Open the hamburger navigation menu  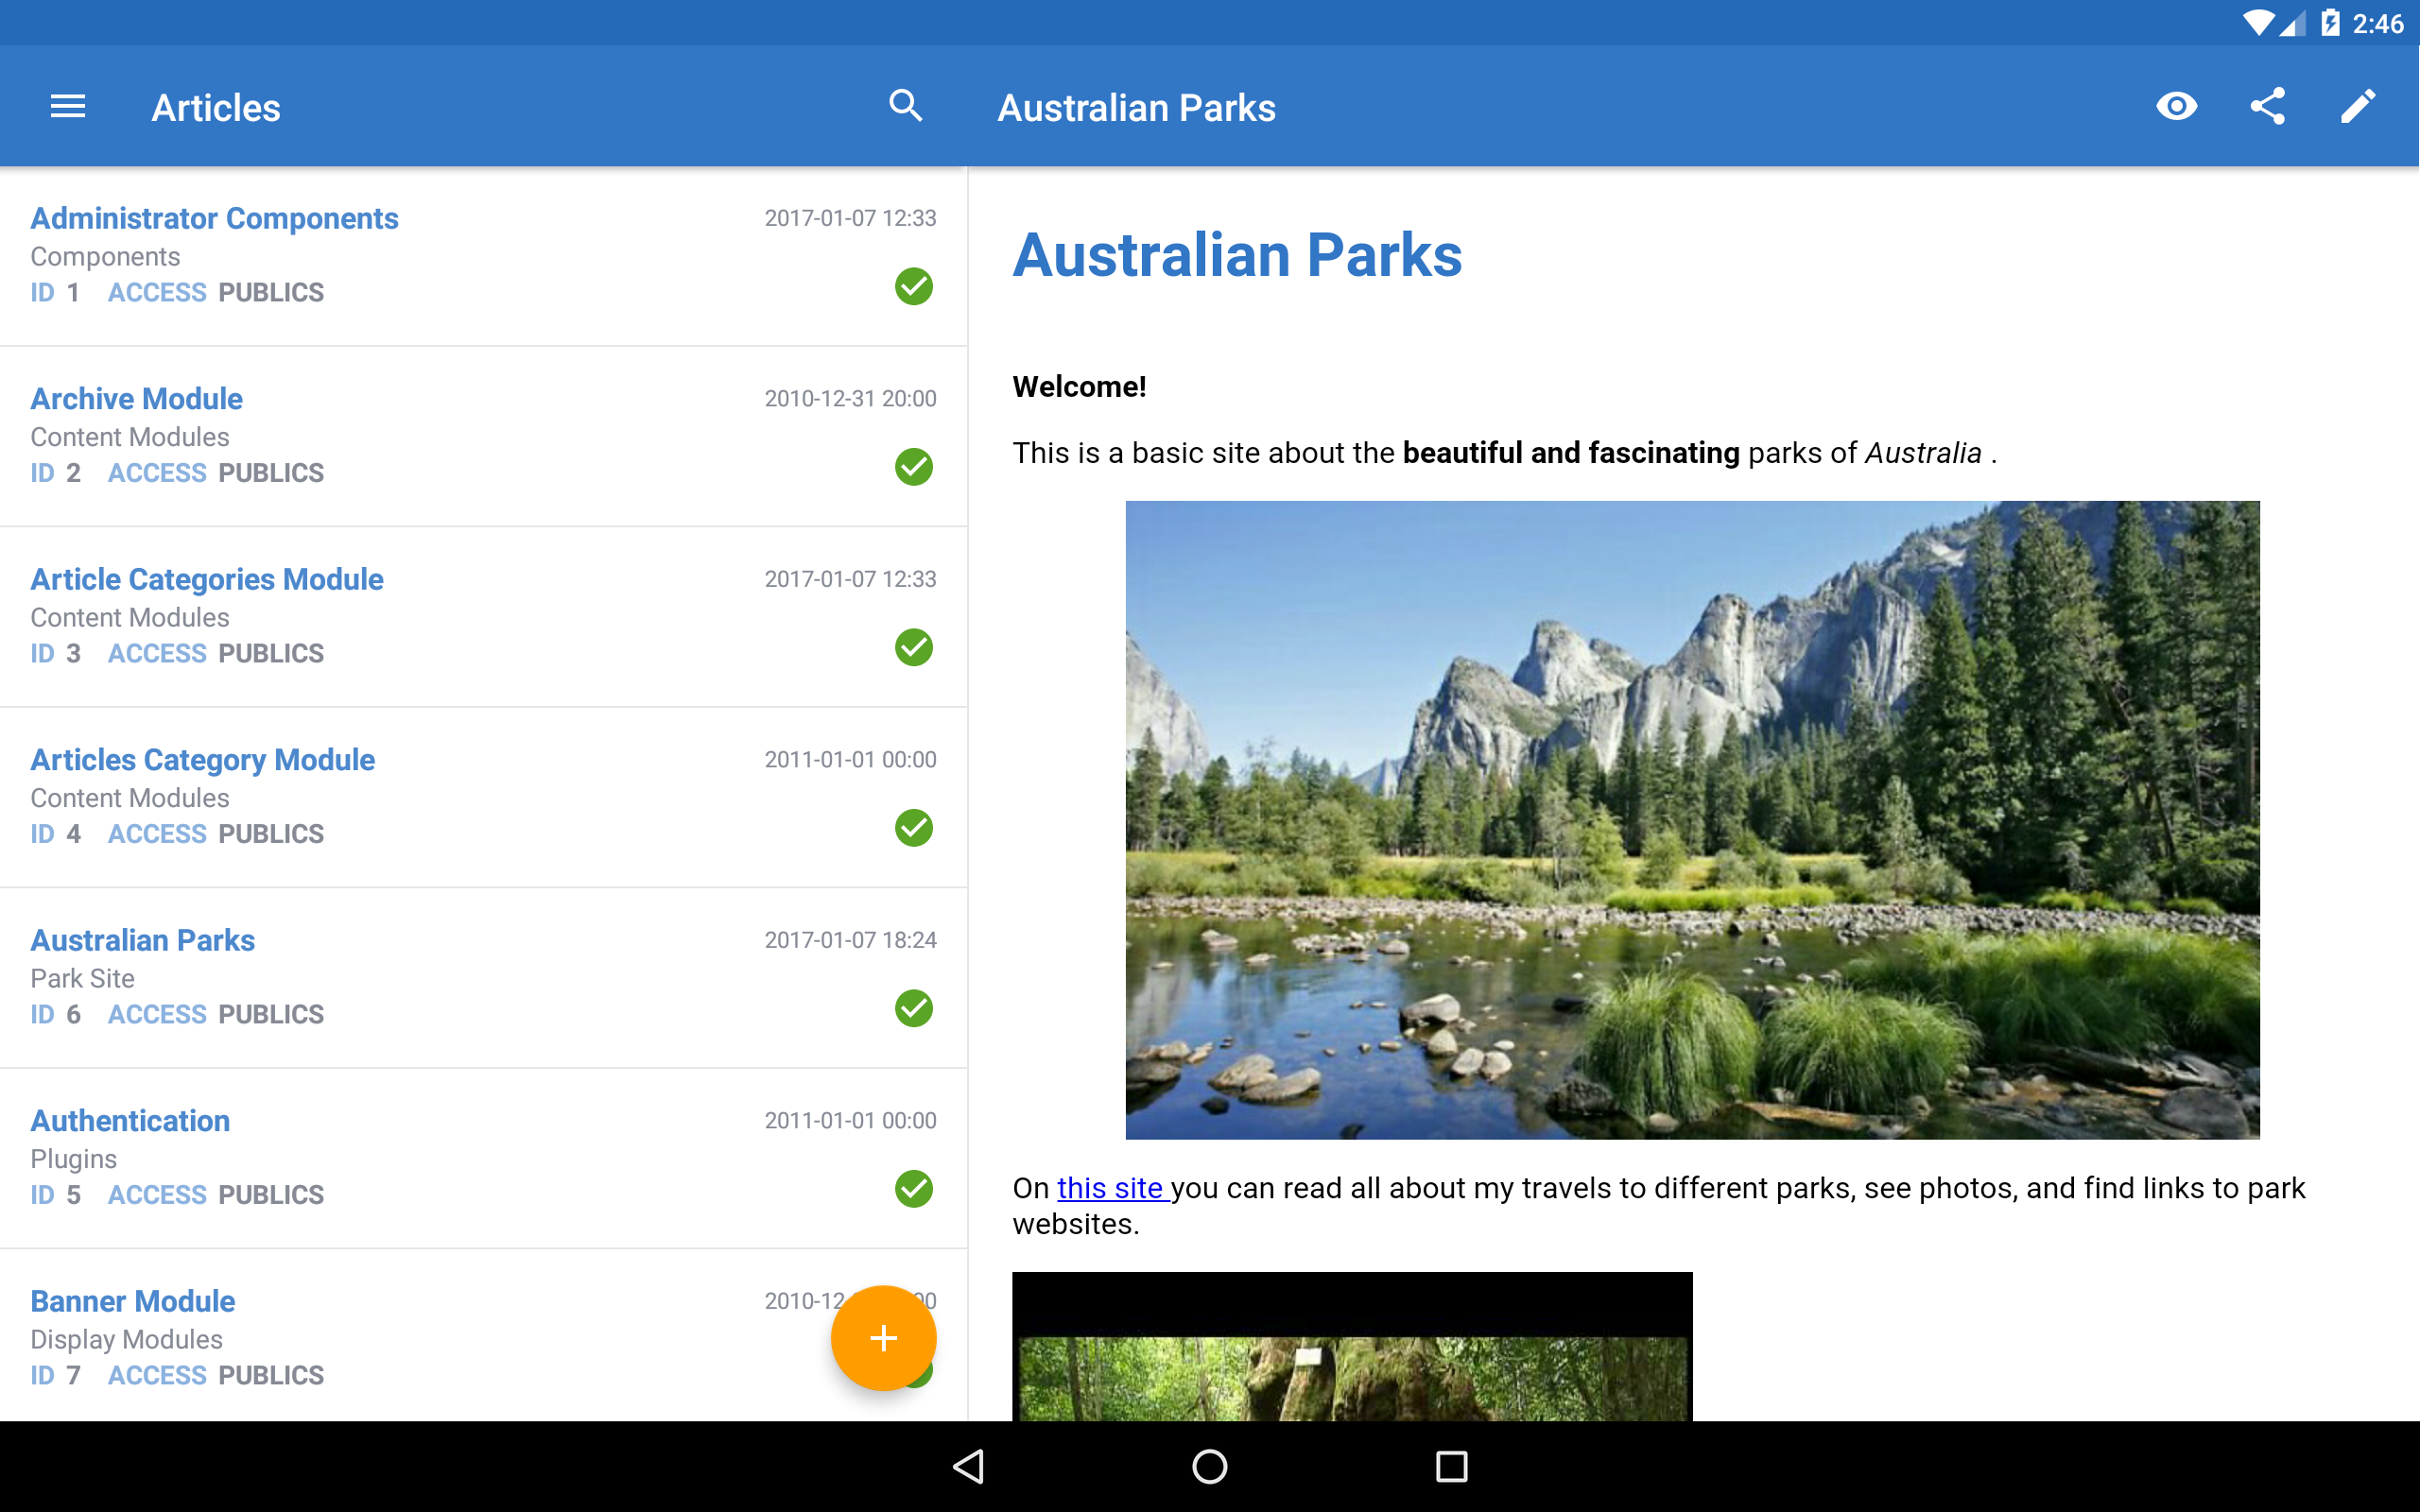coord(67,106)
